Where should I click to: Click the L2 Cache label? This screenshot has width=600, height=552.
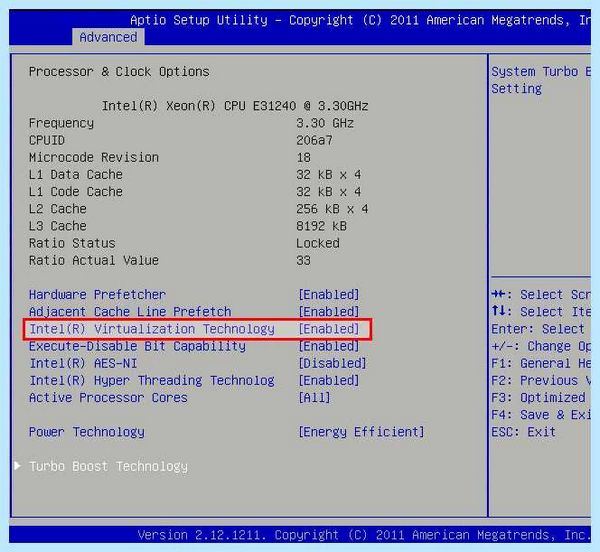(58, 209)
